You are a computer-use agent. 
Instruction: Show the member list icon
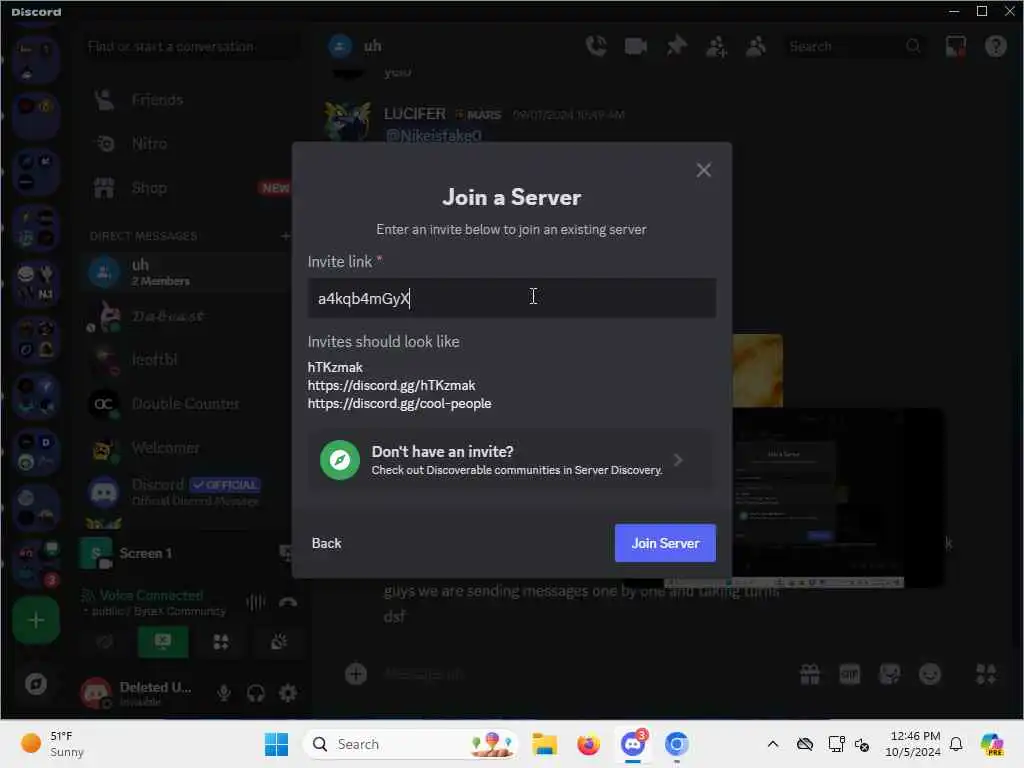tap(756, 46)
